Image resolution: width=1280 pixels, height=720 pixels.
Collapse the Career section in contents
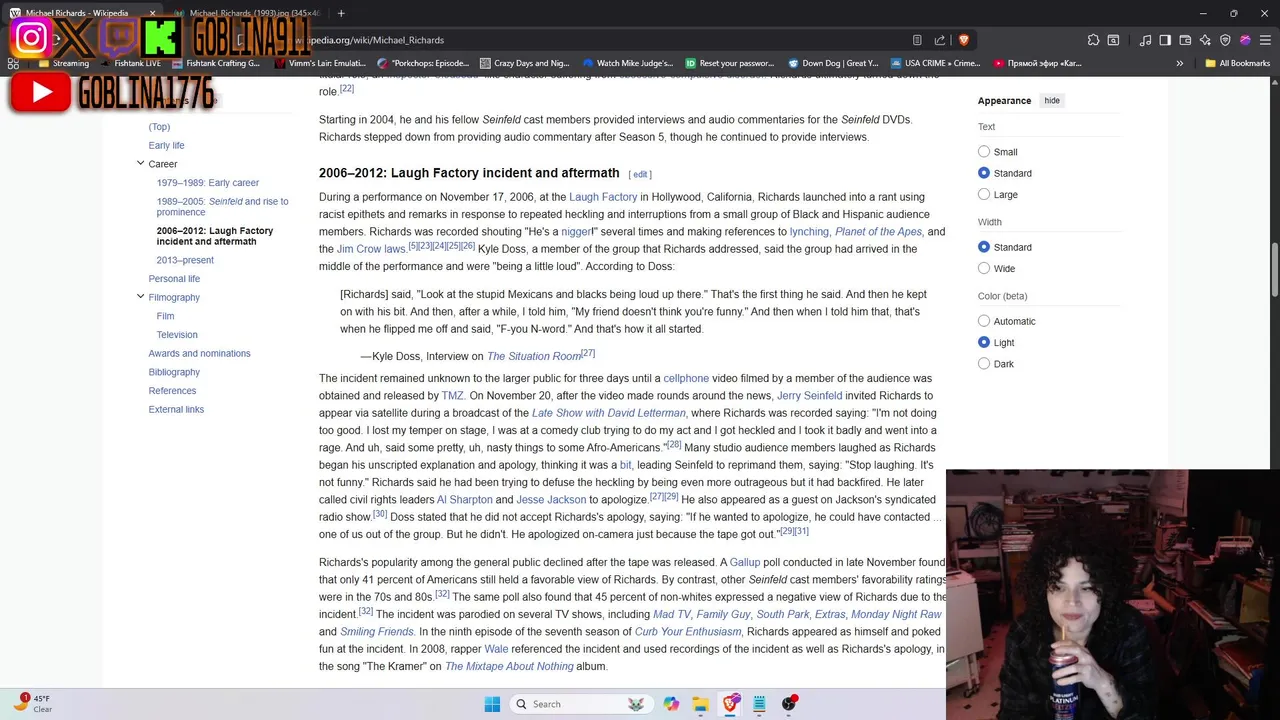point(140,163)
